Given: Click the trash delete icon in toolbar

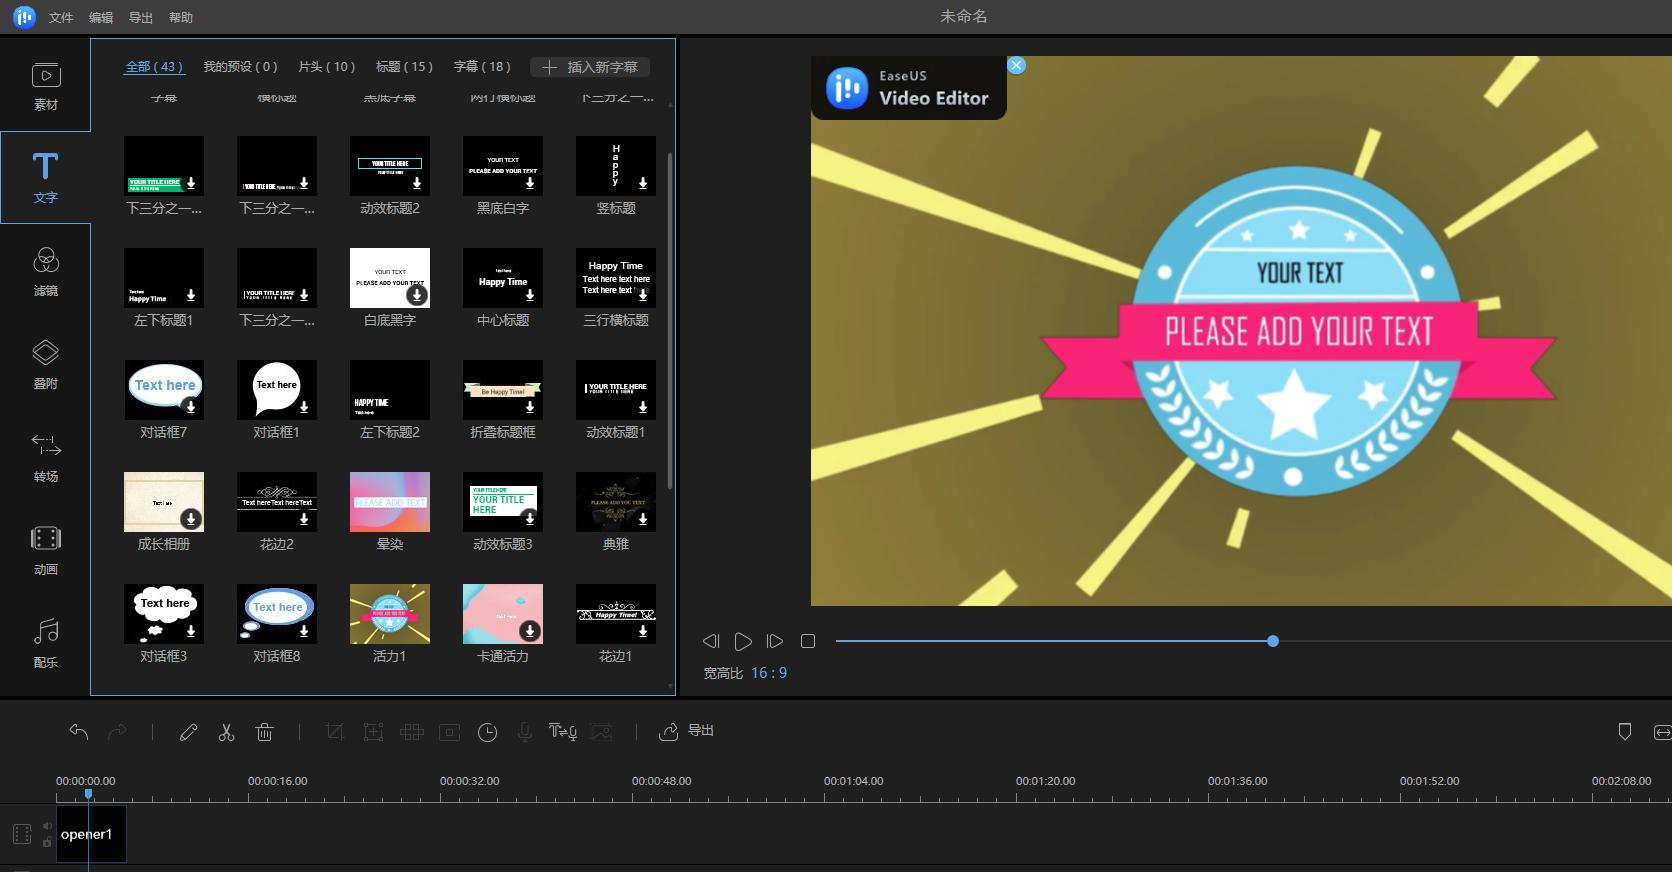Looking at the screenshot, I should (264, 732).
